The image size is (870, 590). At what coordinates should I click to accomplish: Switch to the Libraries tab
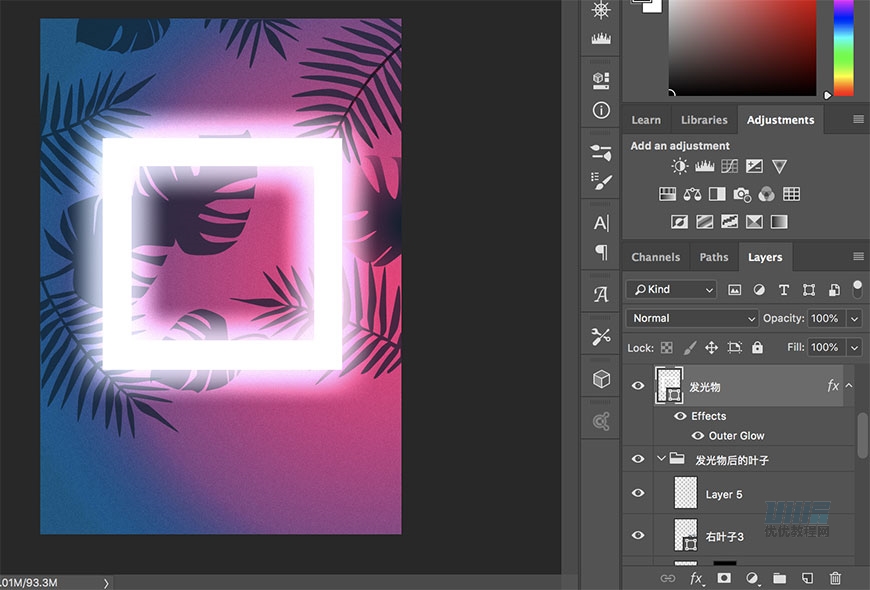(704, 120)
